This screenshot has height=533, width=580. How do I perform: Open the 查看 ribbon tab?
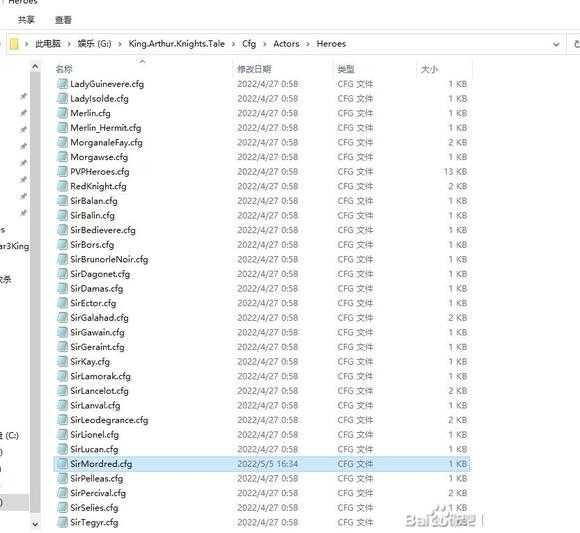(x=63, y=20)
